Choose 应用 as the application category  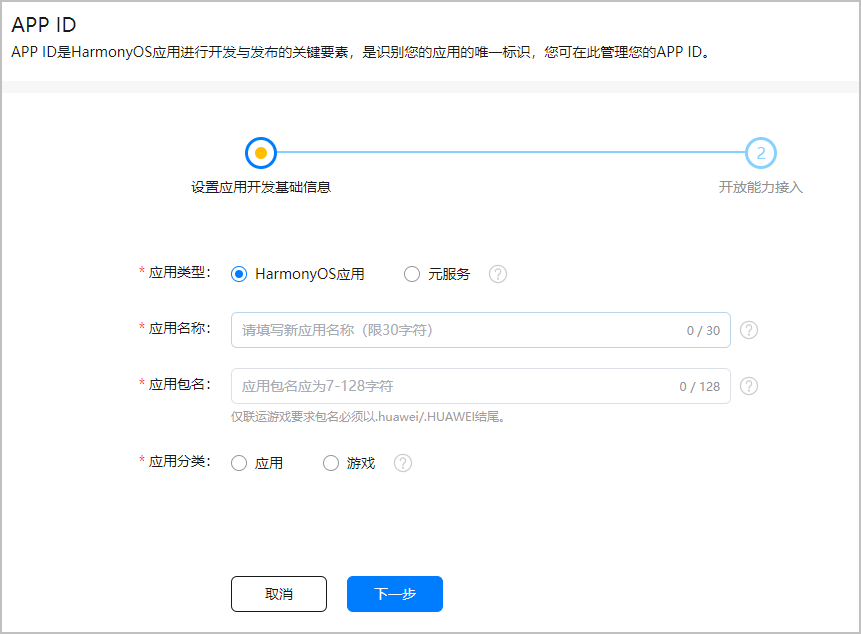coord(239,463)
